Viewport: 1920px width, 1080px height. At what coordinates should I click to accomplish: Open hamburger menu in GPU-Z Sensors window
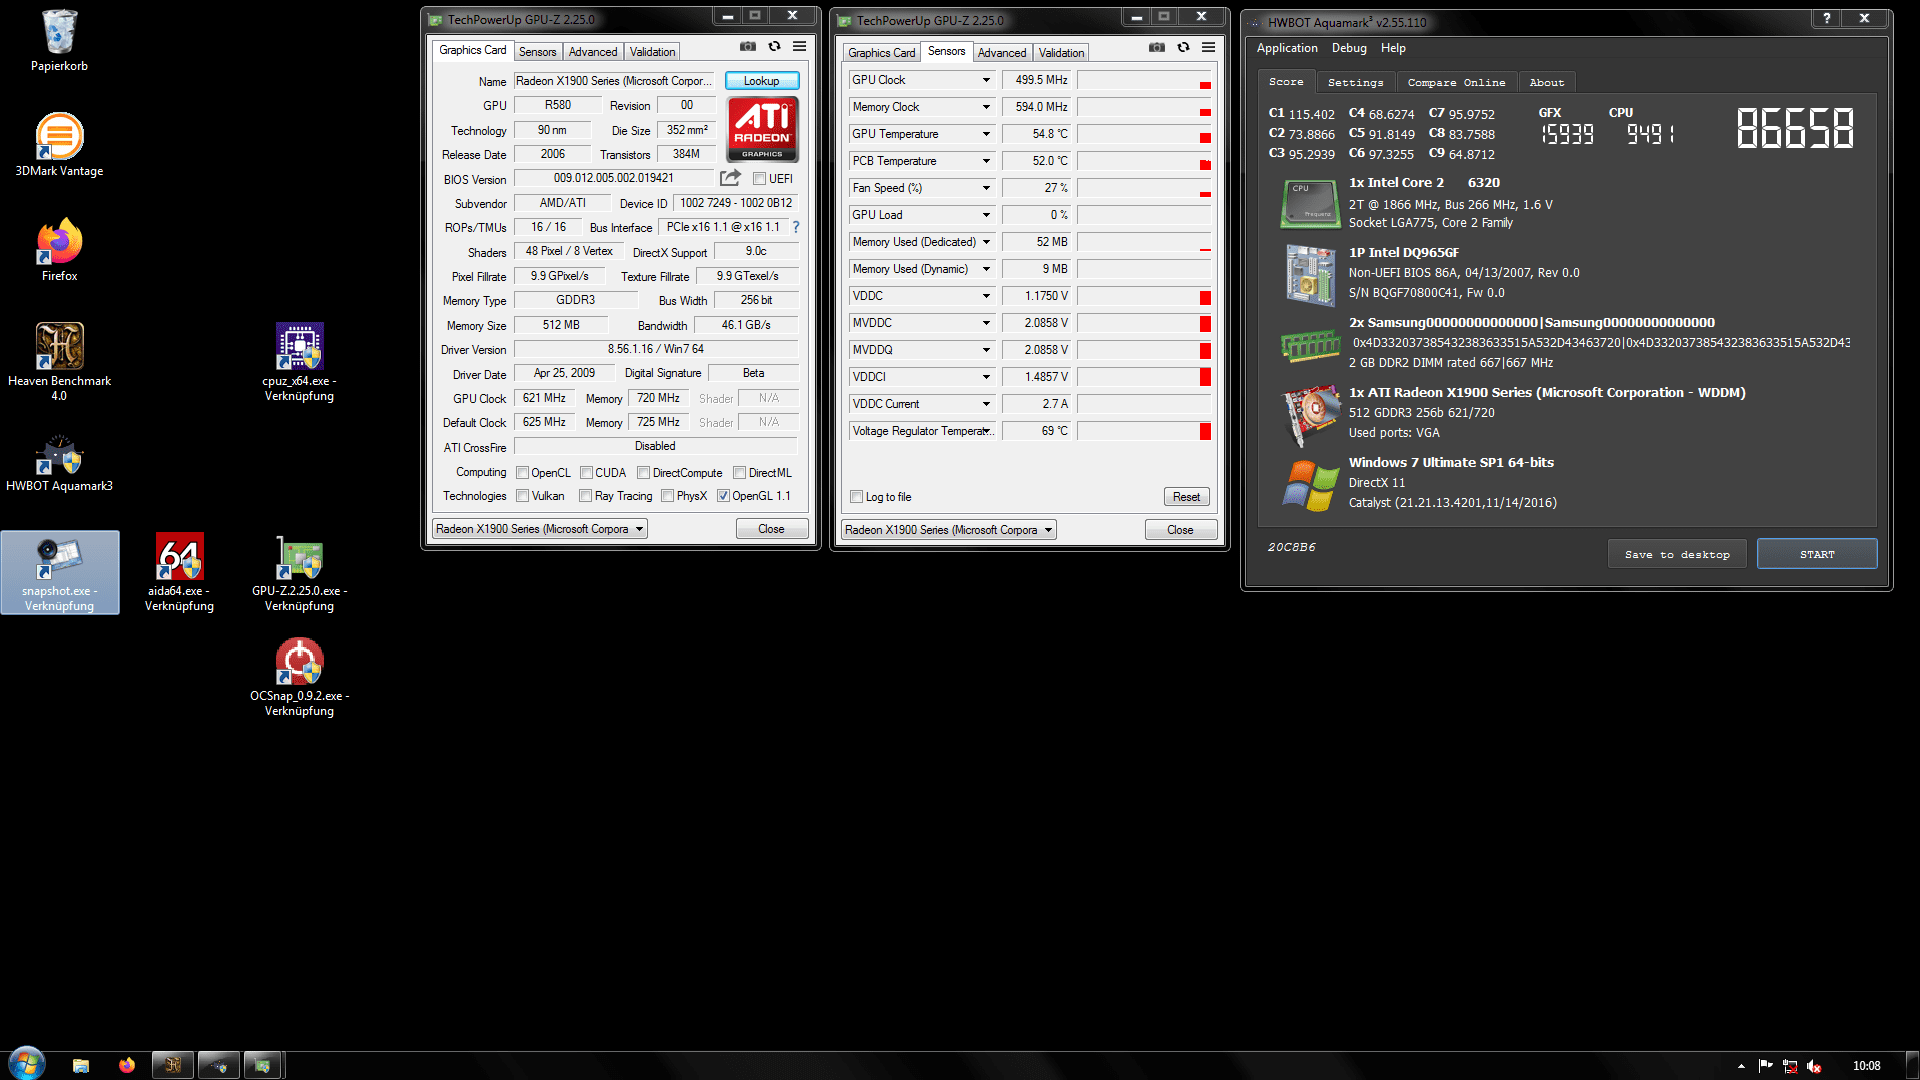tap(1208, 47)
